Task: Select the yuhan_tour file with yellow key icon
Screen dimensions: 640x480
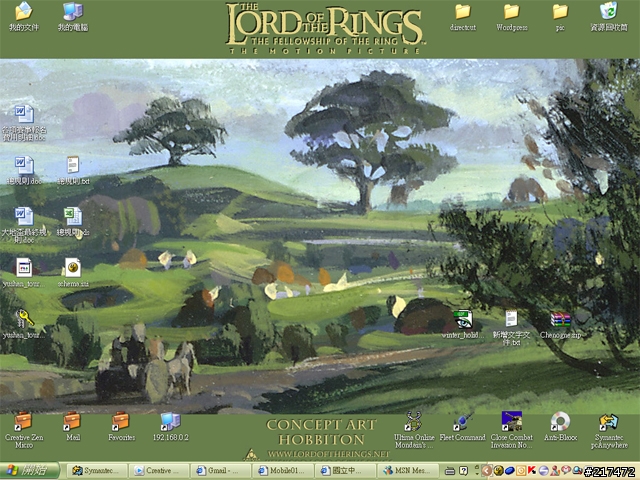Action: click(x=24, y=324)
